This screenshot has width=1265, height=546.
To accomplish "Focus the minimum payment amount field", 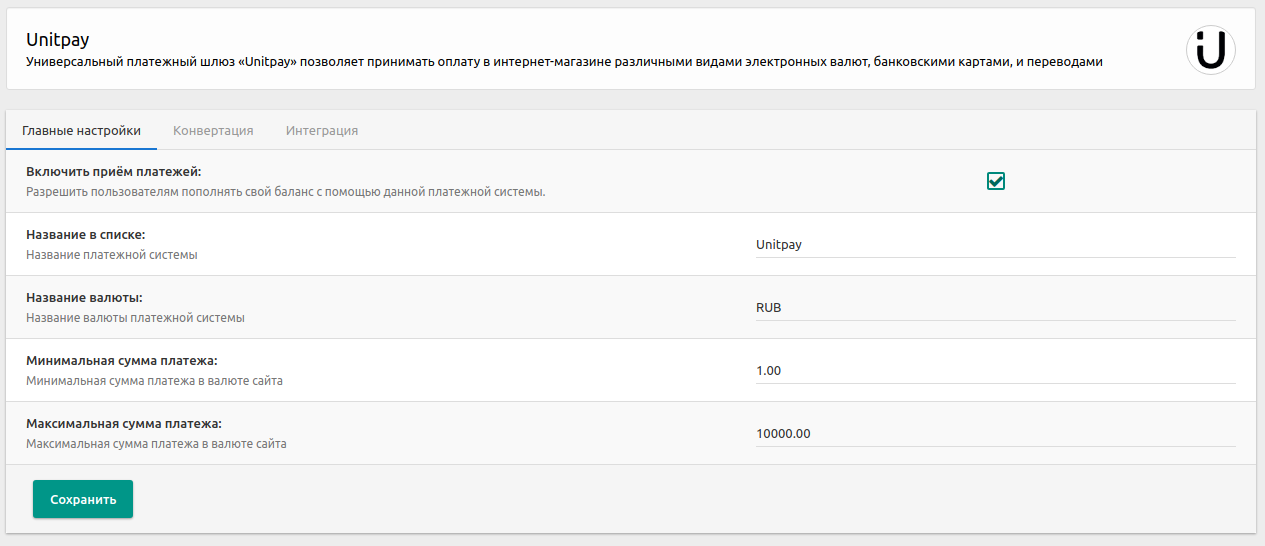I will pyautogui.click(x=995, y=370).
